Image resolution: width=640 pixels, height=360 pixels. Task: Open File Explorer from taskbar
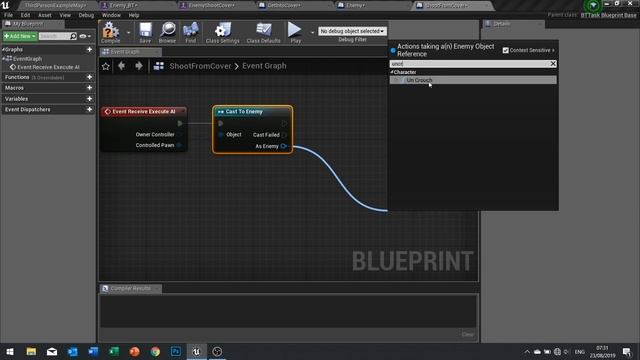pyautogui.click(x=31, y=352)
